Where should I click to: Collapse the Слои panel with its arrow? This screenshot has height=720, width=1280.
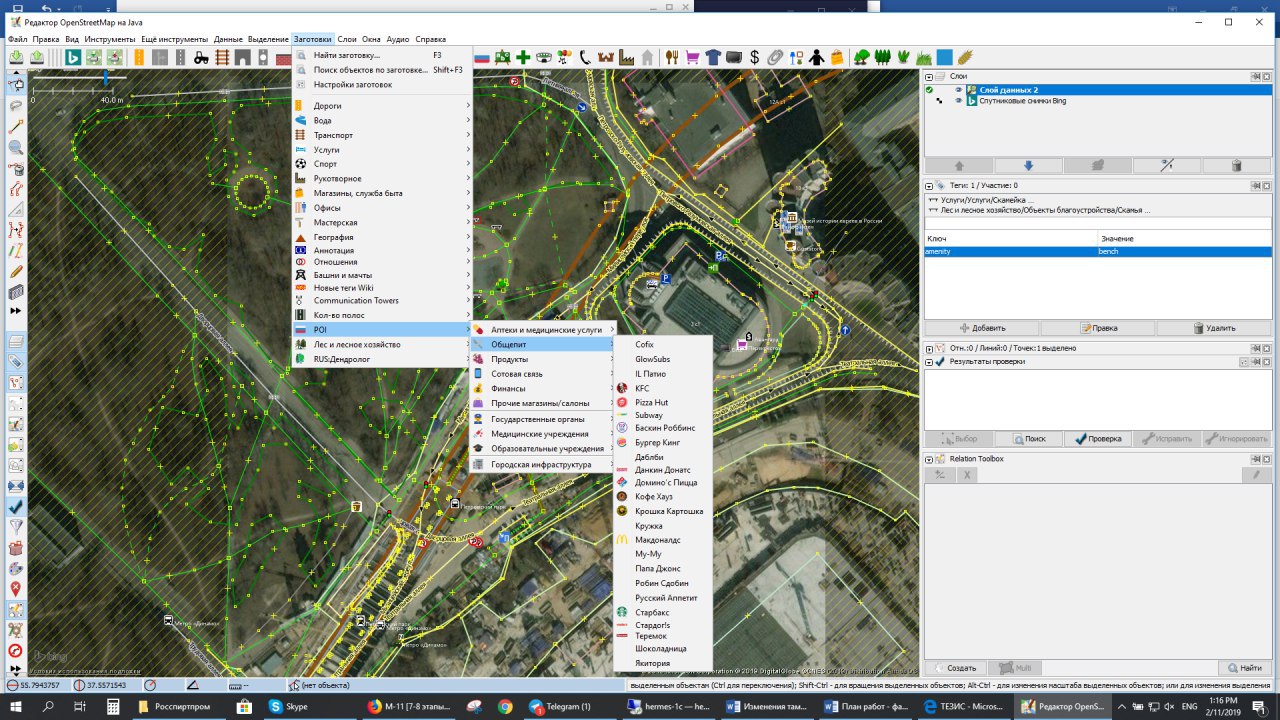[929, 76]
